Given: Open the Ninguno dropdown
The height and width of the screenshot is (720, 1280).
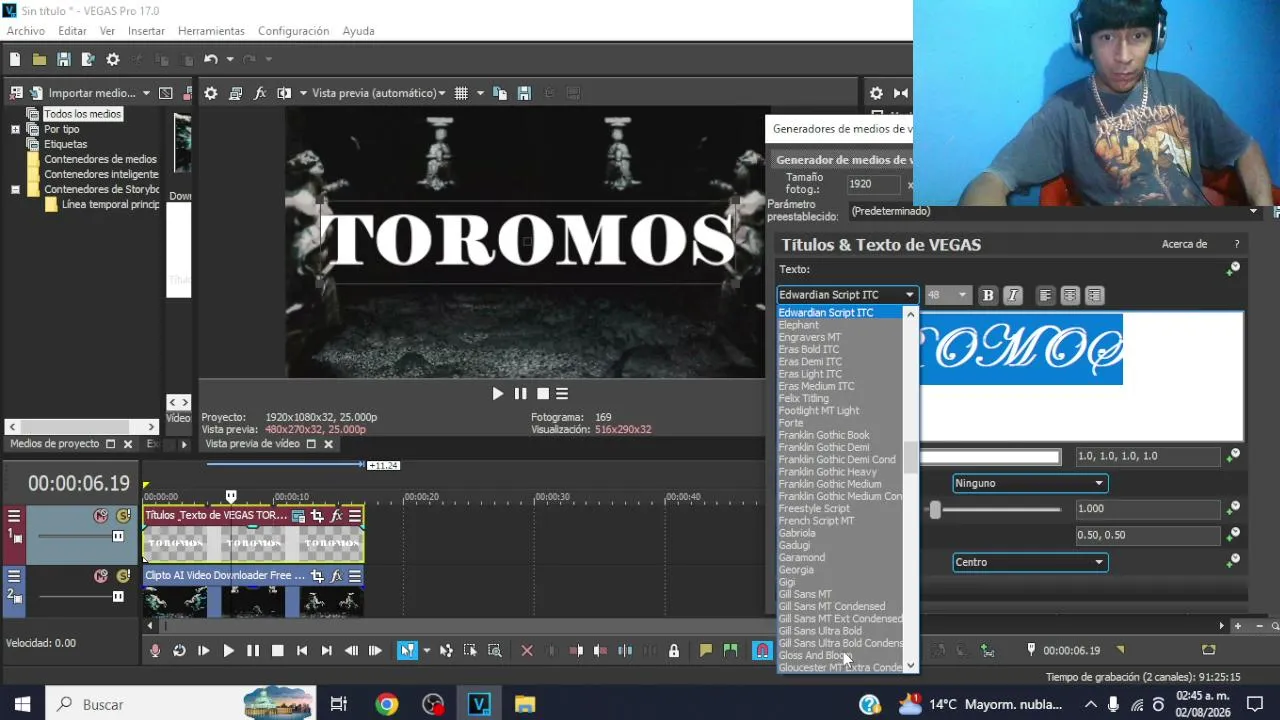Looking at the screenshot, I should coord(1029,483).
